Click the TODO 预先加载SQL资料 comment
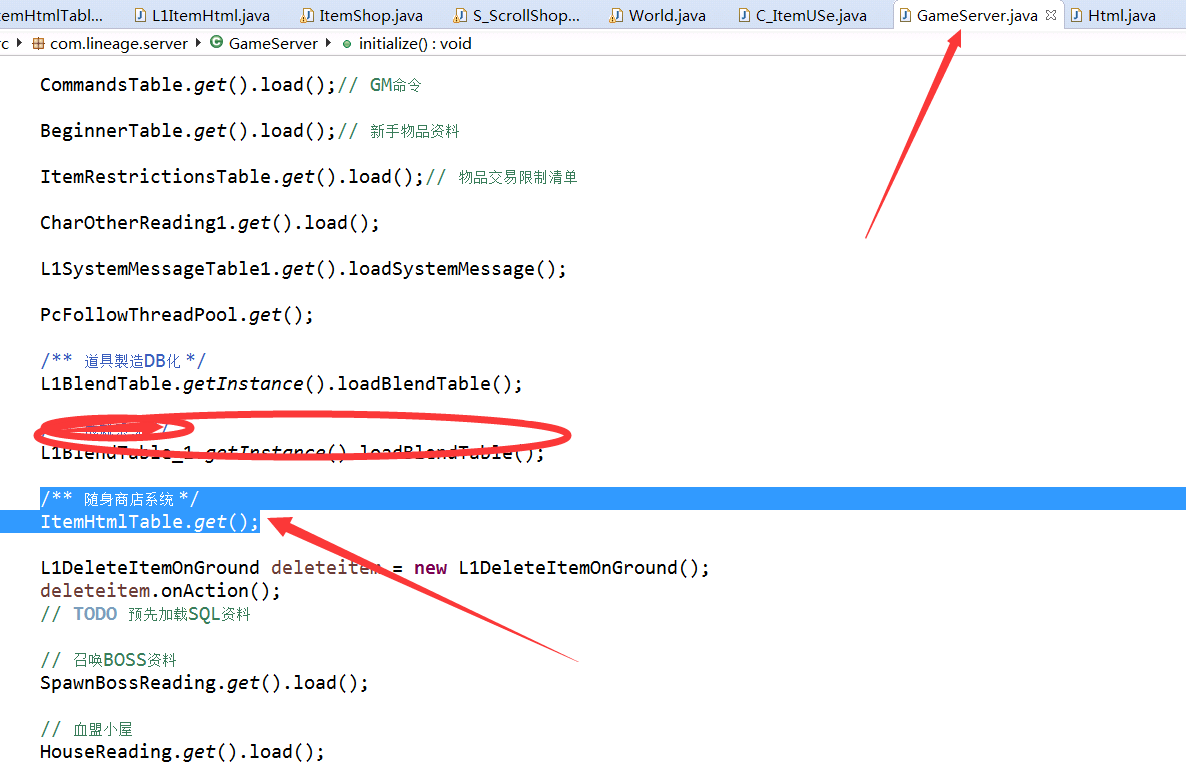1186x767 pixels. (145, 614)
